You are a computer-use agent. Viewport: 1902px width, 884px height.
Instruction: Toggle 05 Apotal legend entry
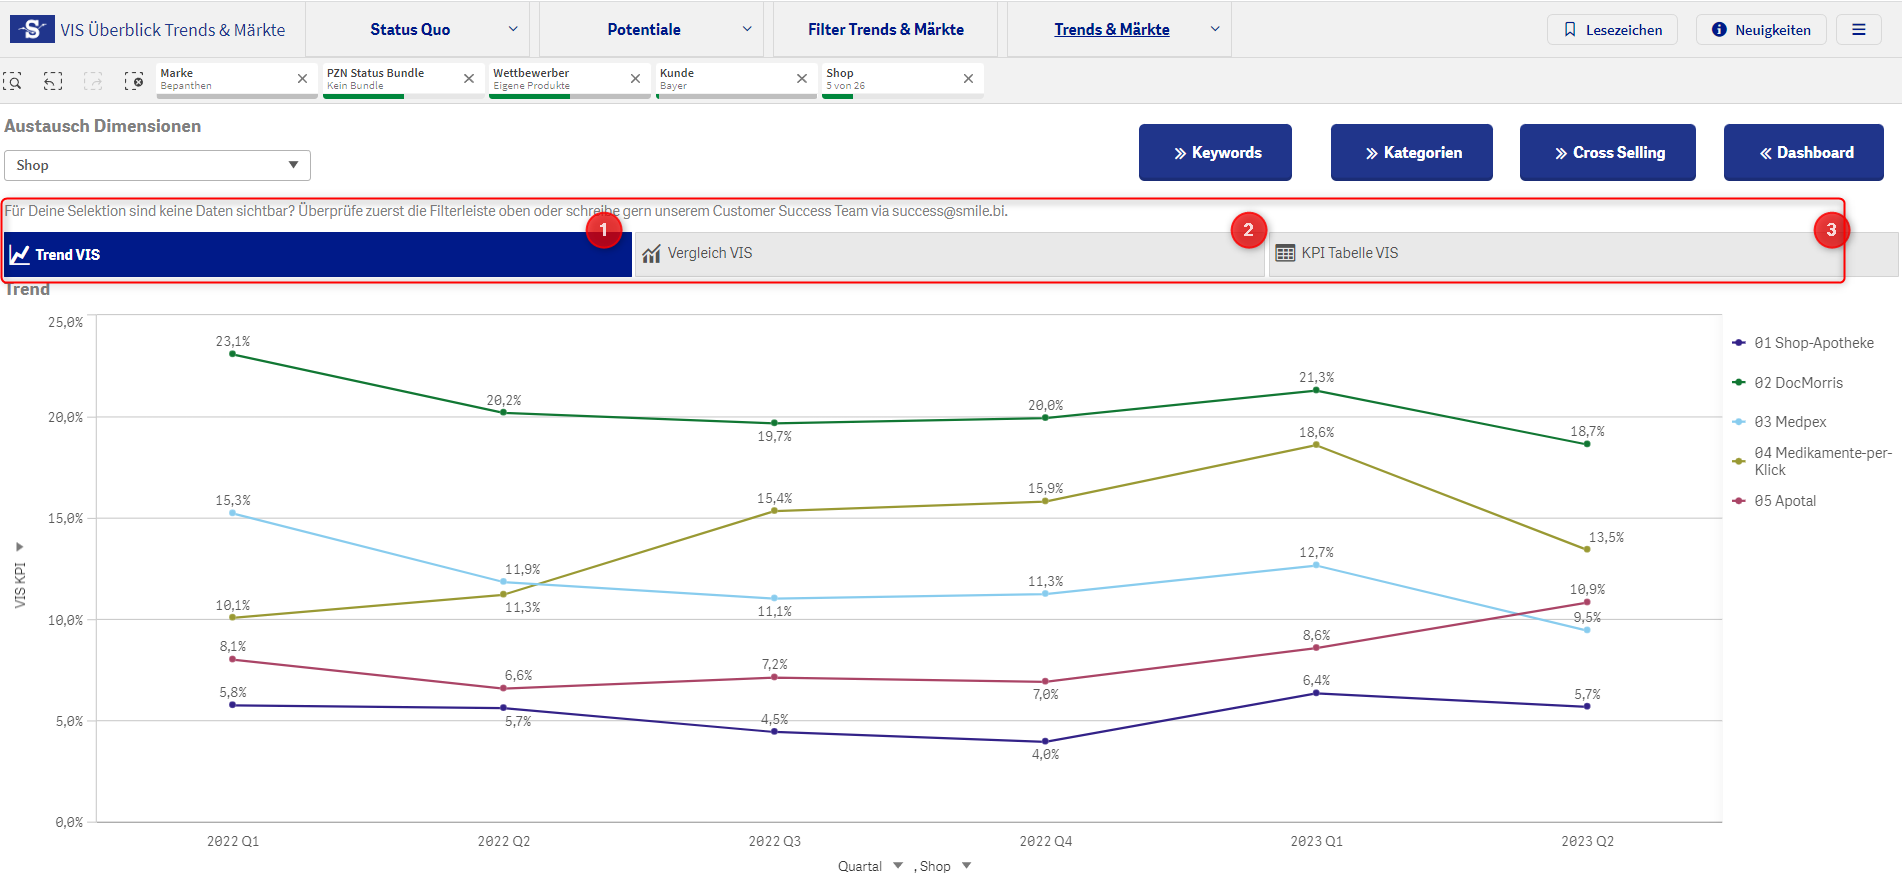click(1784, 501)
